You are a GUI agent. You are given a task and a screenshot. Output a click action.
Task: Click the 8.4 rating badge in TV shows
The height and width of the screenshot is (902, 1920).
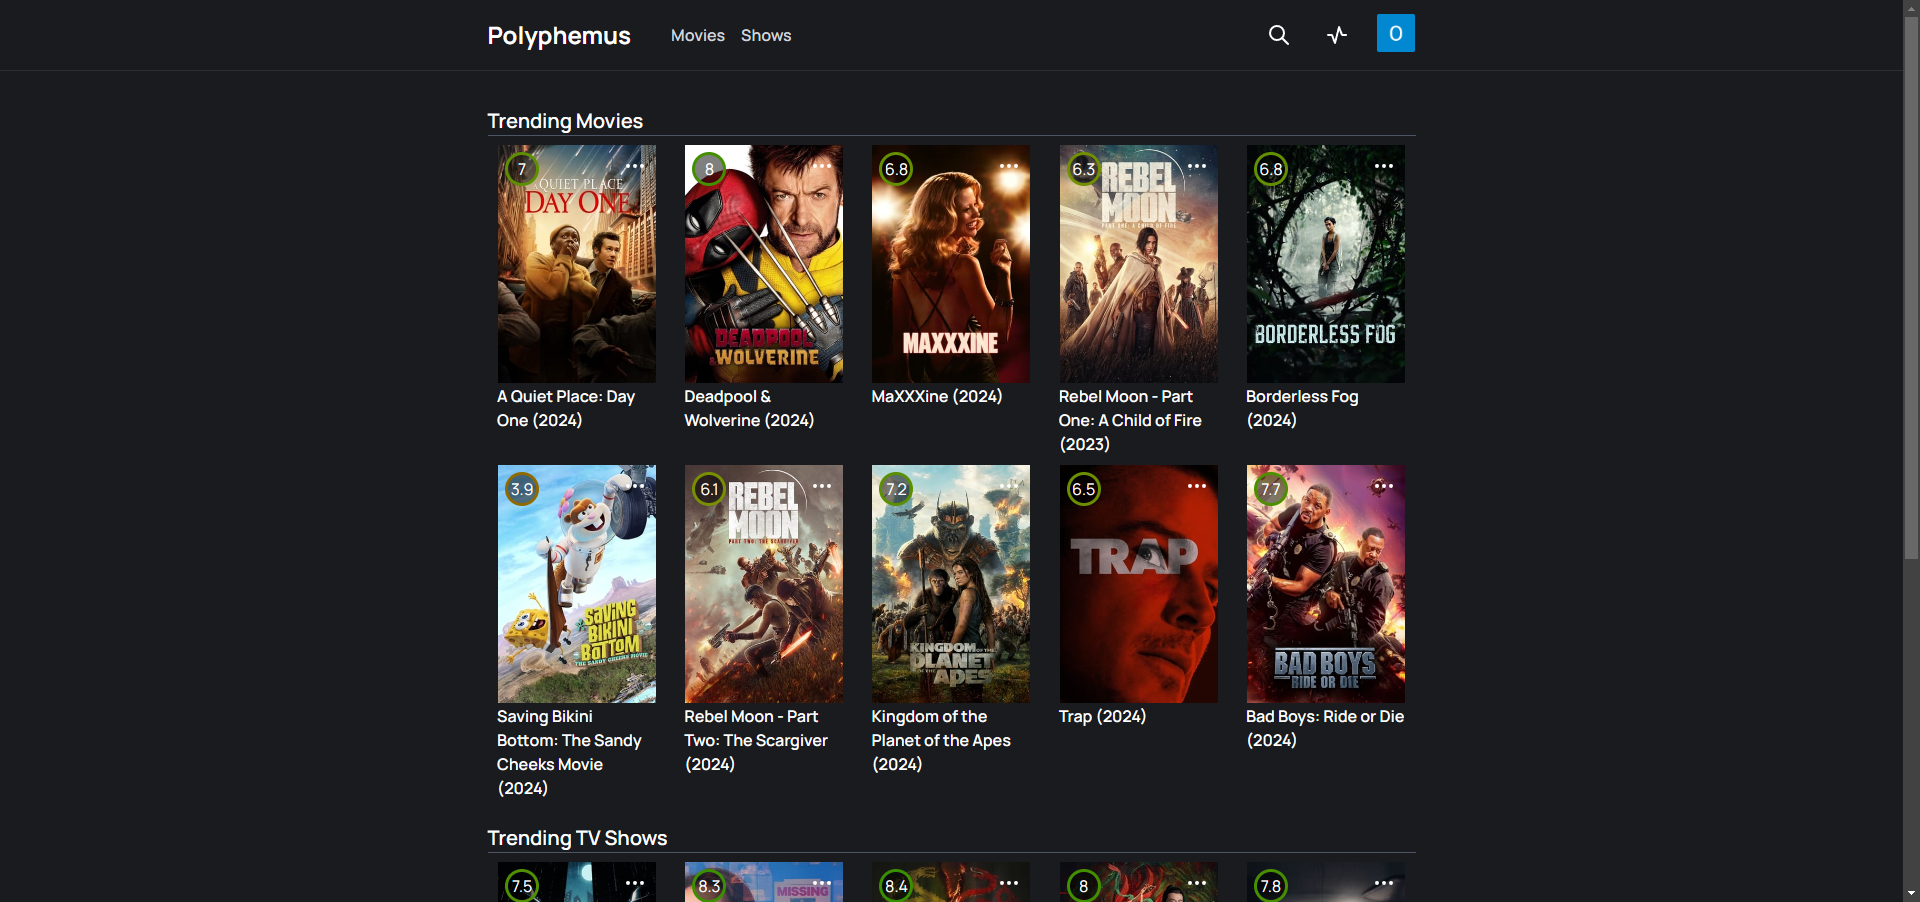[896, 886]
